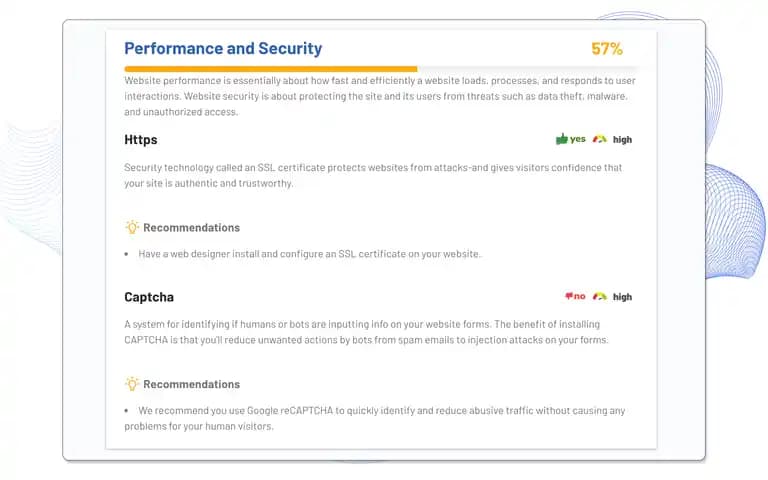The width and height of the screenshot is (768, 480).
Task: Click the priority gauge icon in Captcha row
Action: point(600,296)
